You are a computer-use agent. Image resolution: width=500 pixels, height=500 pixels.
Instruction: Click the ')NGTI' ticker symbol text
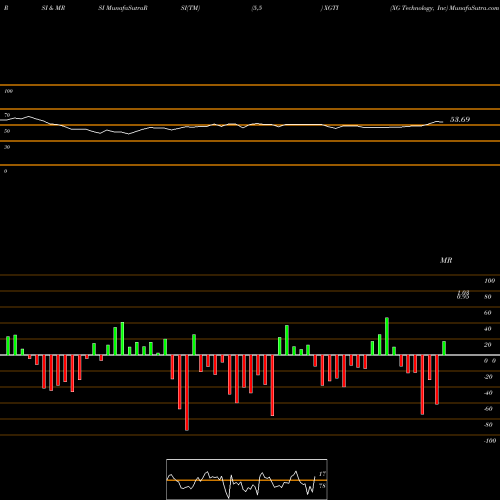330,8
